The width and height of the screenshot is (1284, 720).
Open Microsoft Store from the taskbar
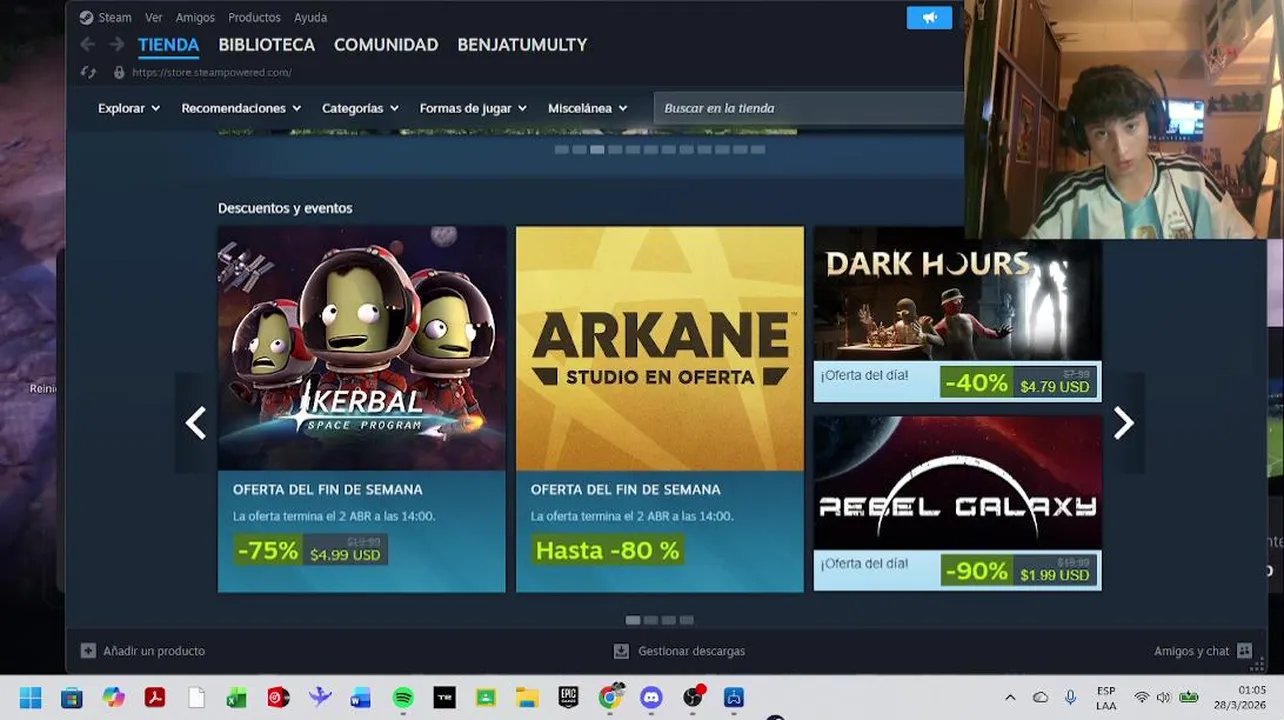pyautogui.click(x=72, y=698)
